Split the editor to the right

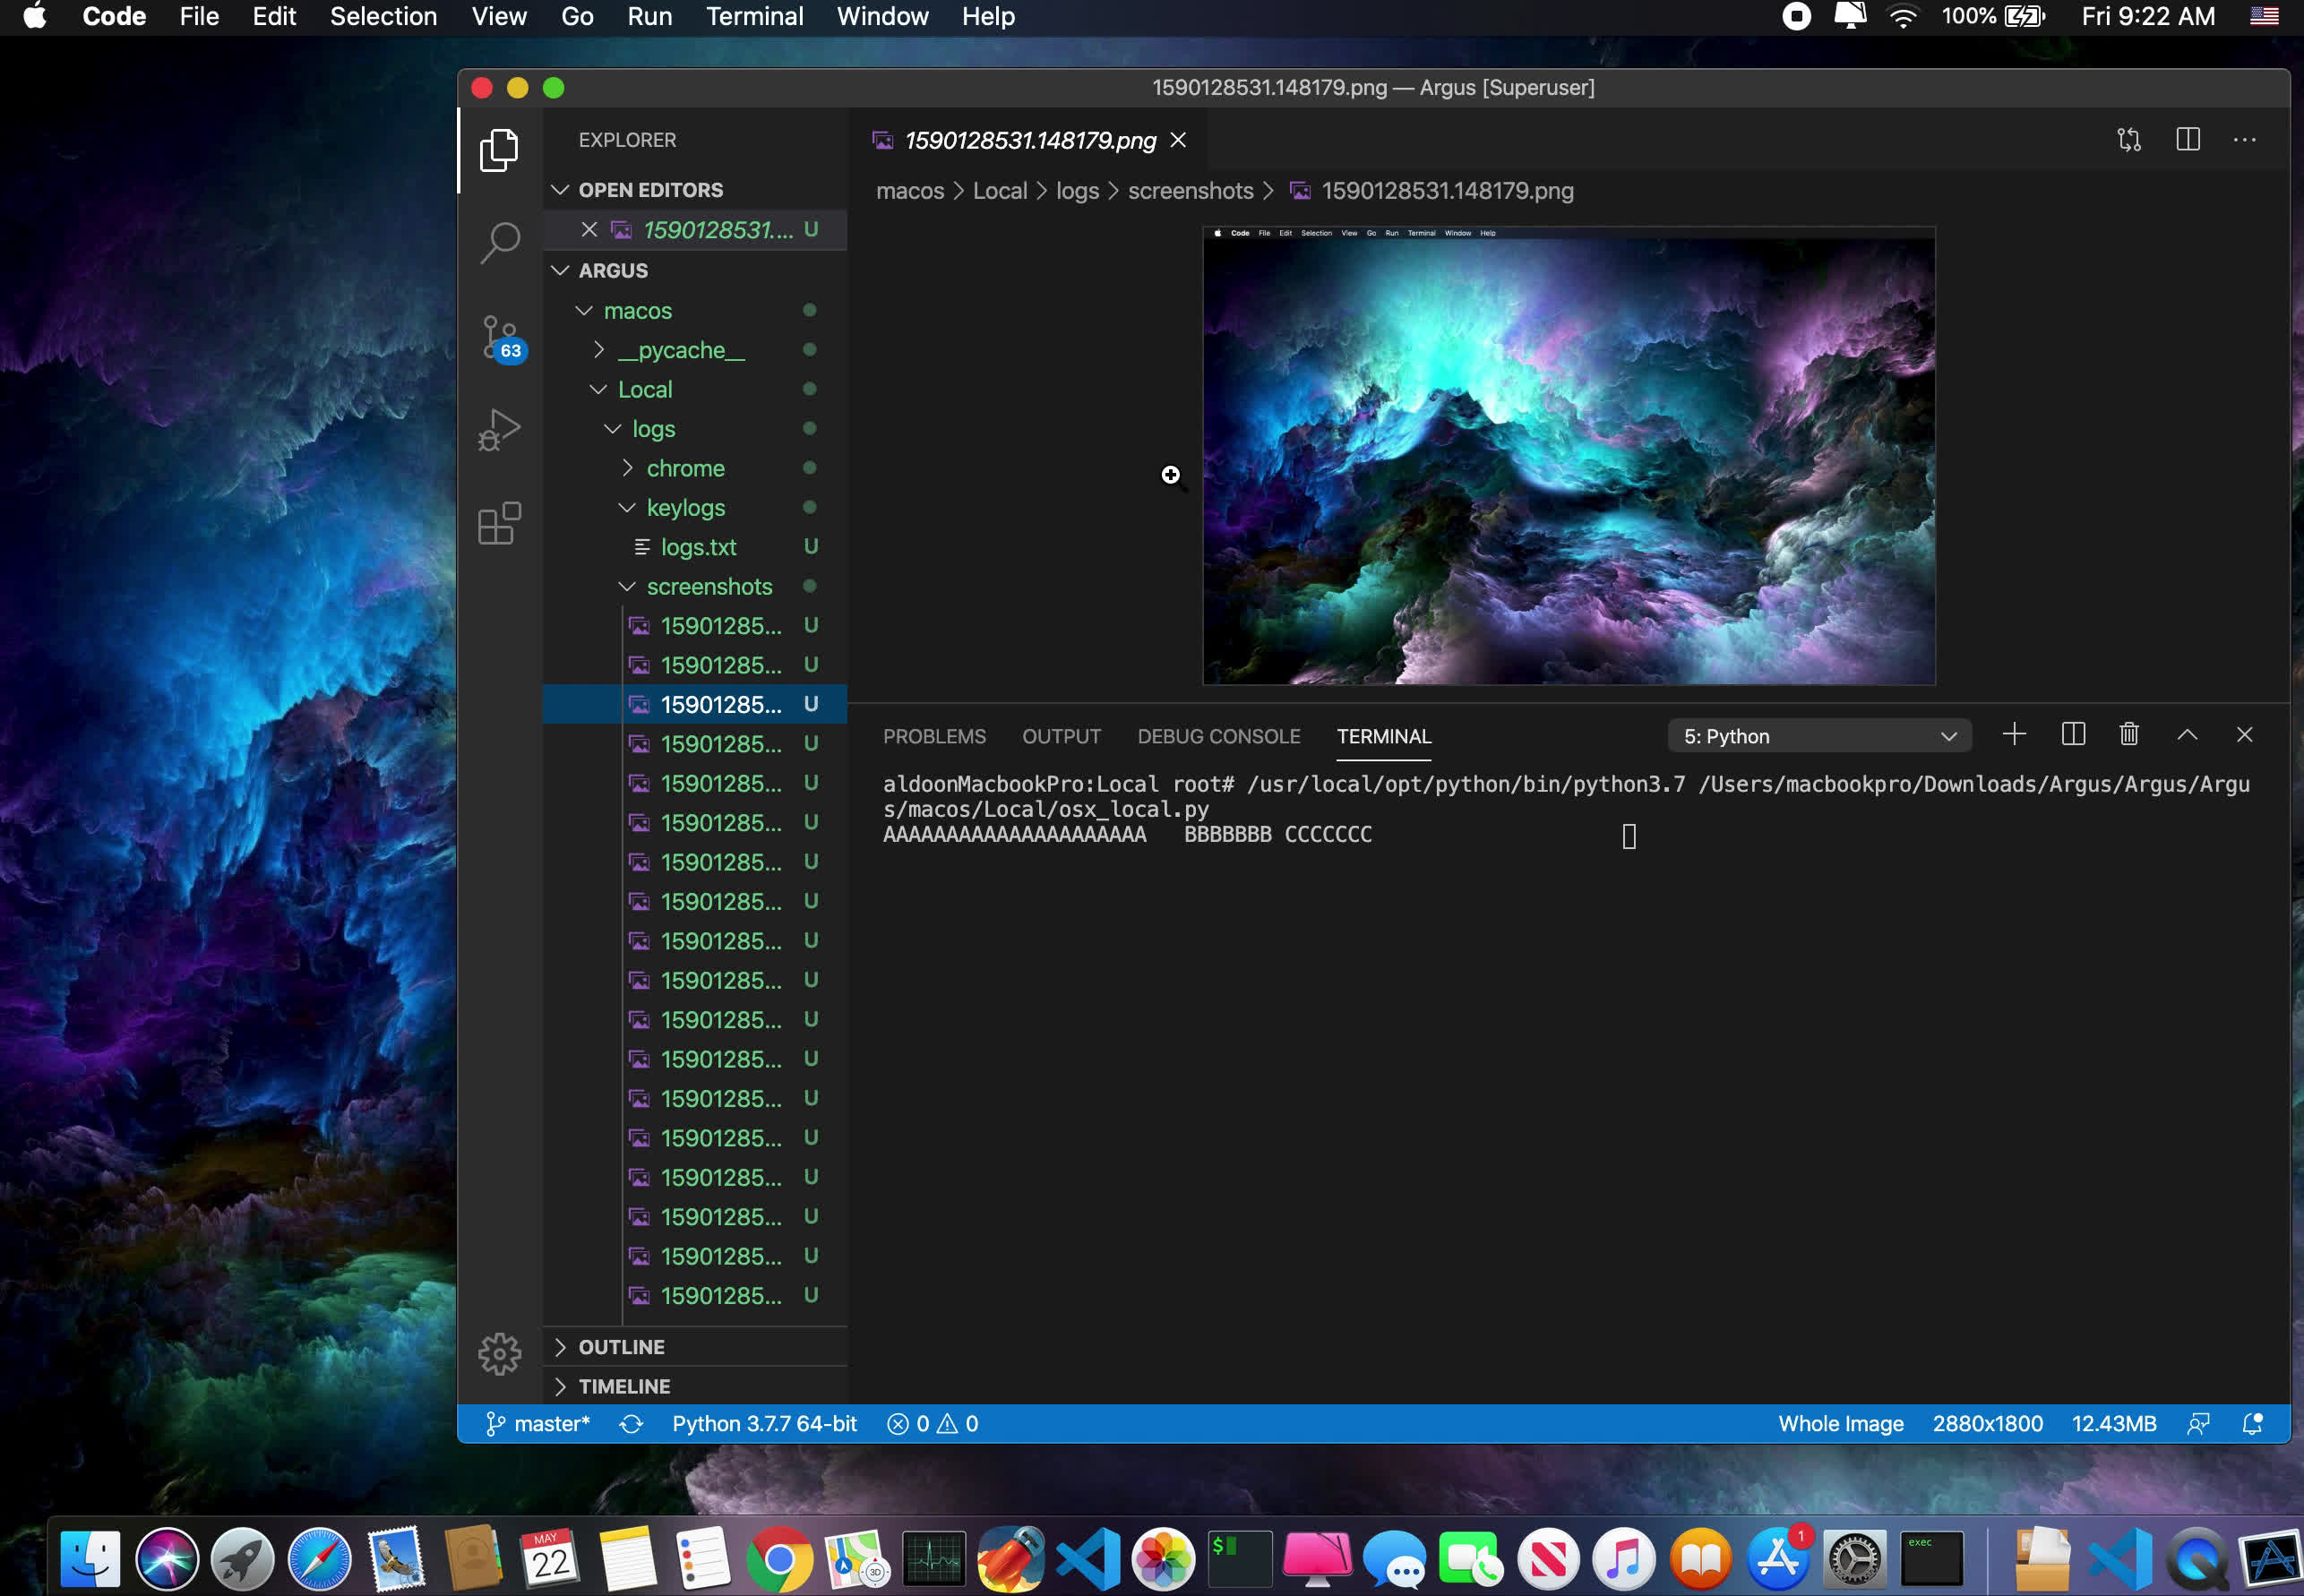tap(2187, 140)
